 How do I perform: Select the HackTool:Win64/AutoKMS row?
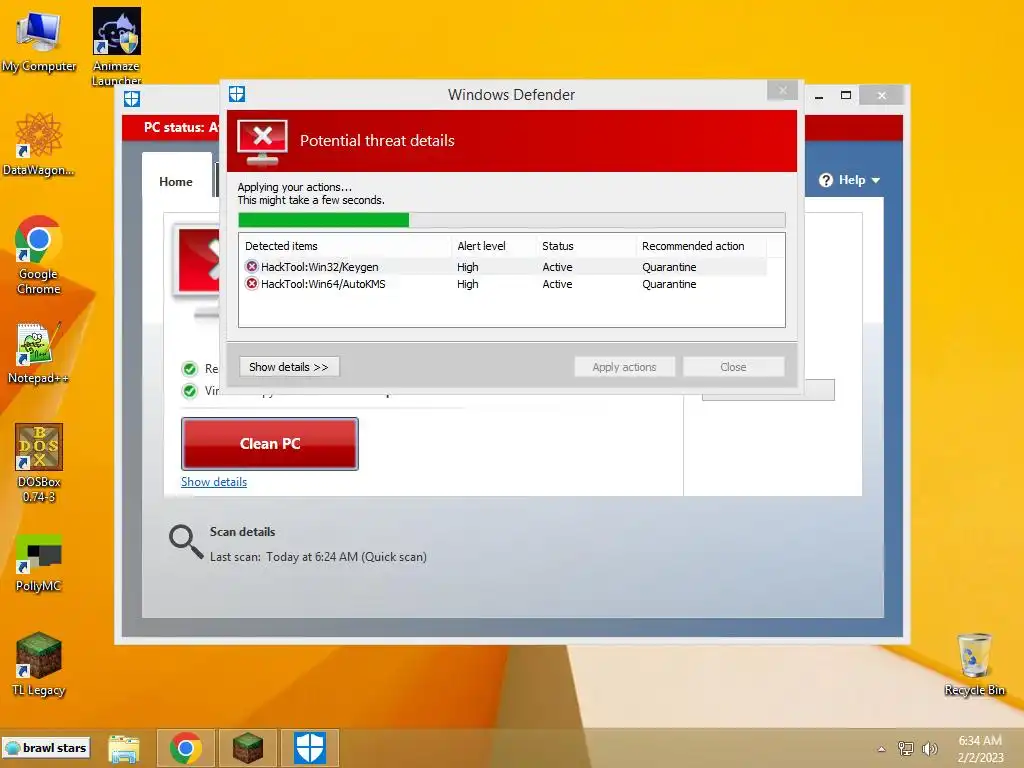tap(504, 283)
